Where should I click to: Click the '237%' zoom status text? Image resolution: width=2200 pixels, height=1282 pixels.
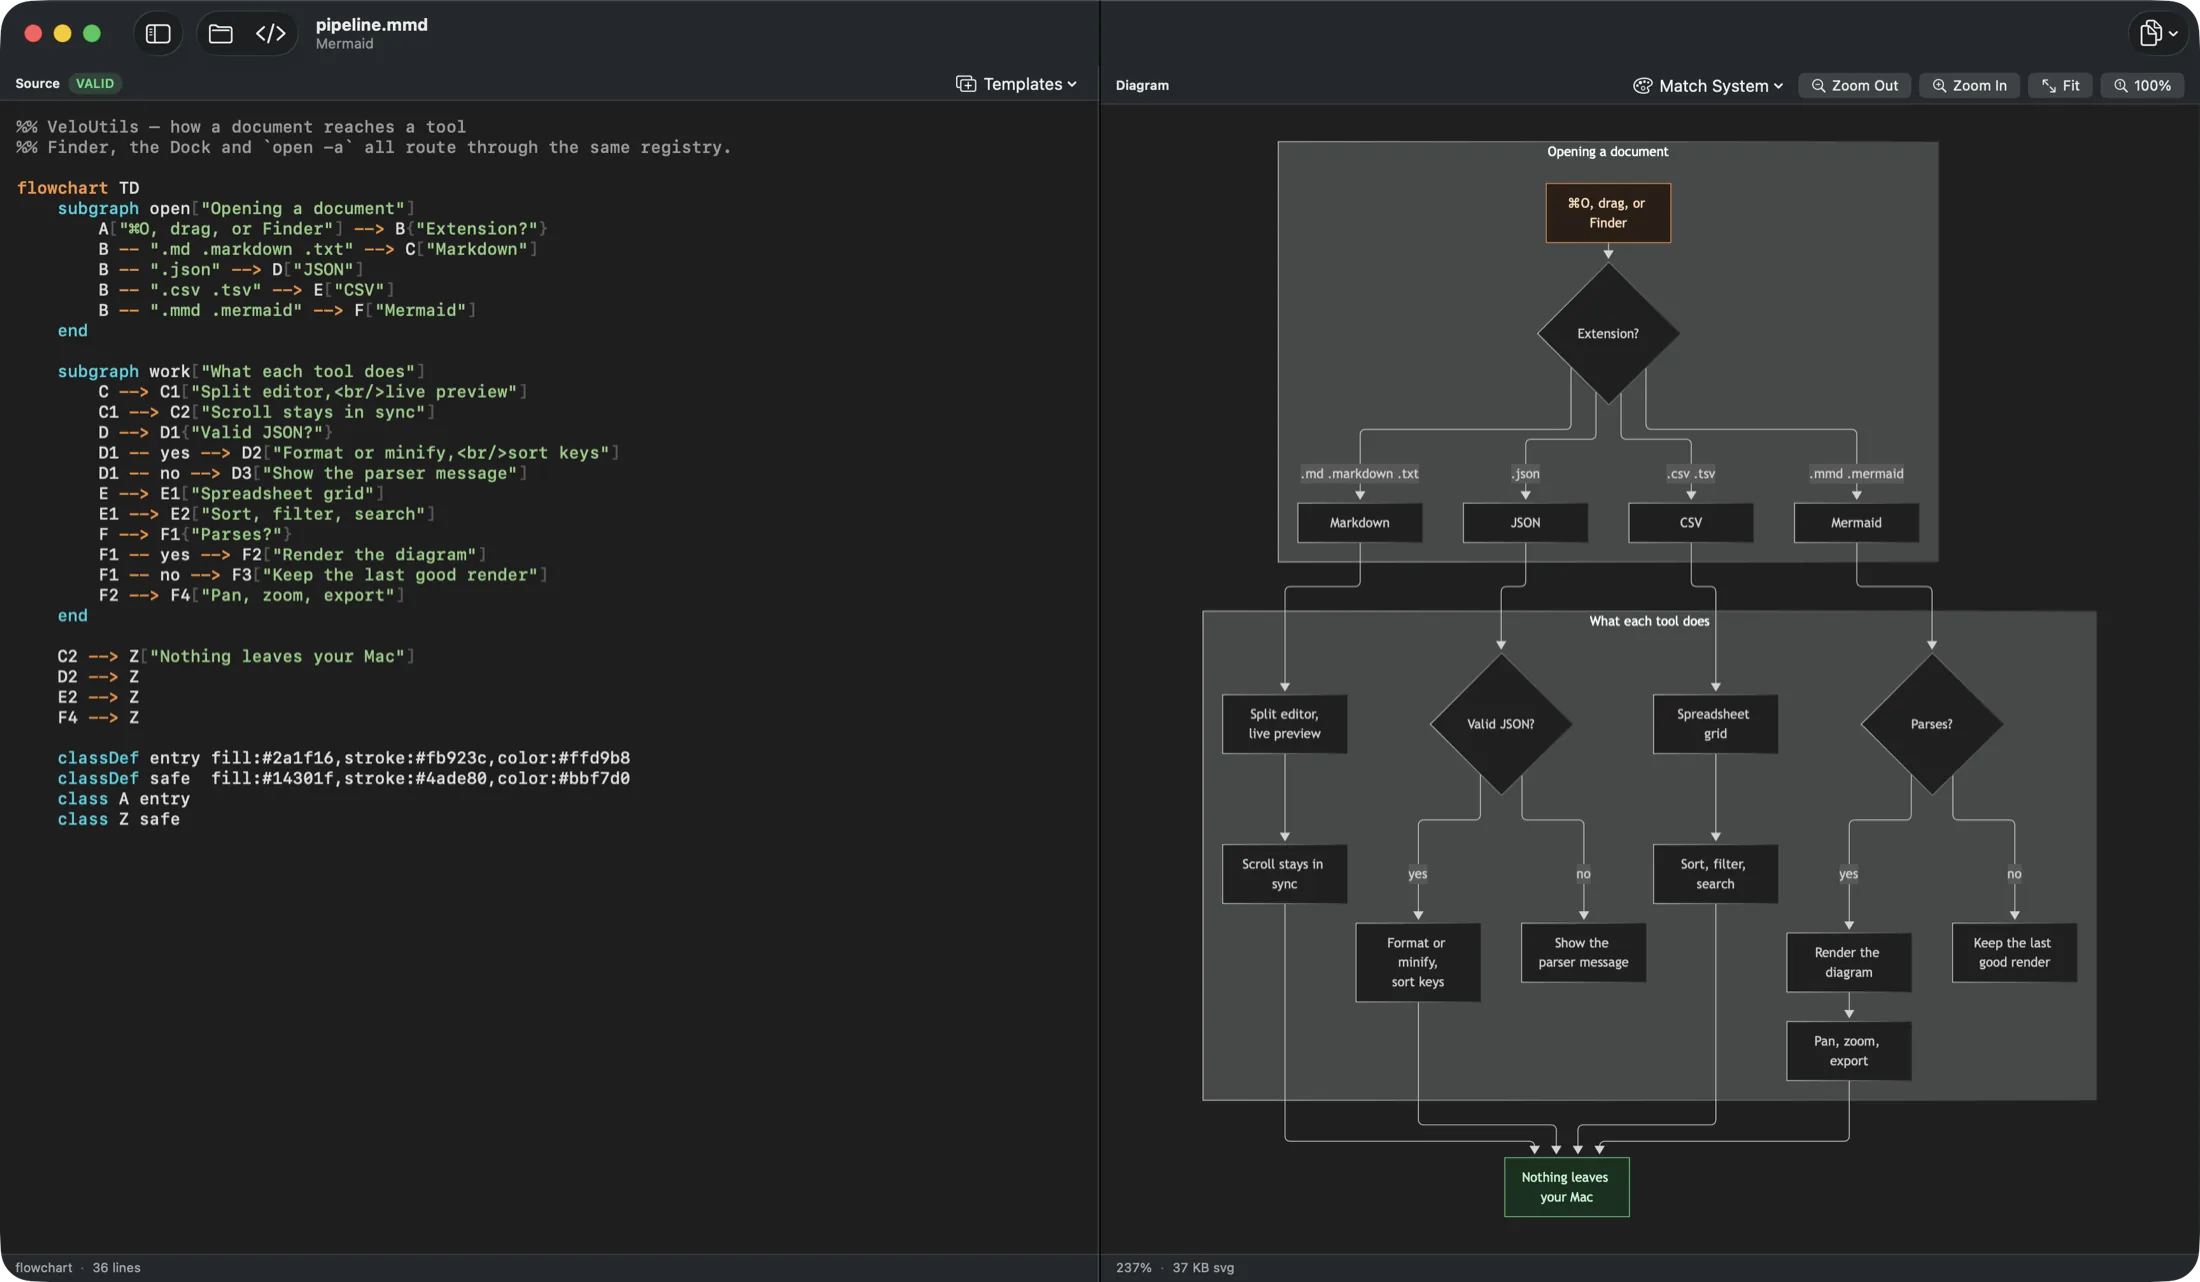[1134, 1267]
